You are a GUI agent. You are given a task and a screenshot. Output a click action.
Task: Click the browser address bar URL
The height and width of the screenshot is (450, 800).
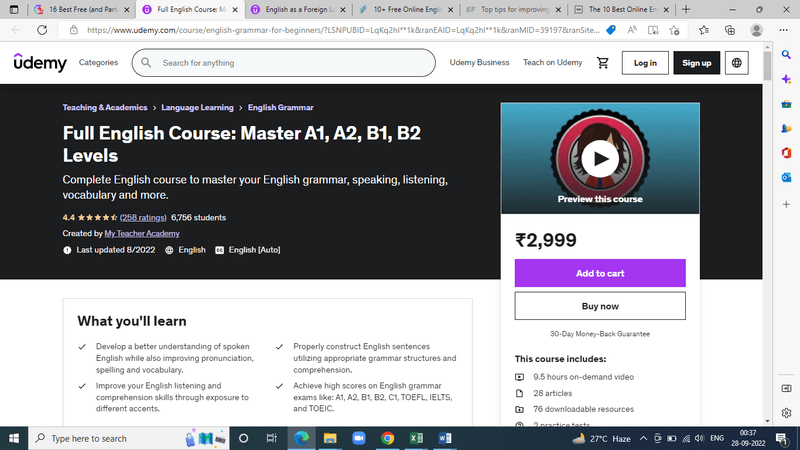coord(343,30)
